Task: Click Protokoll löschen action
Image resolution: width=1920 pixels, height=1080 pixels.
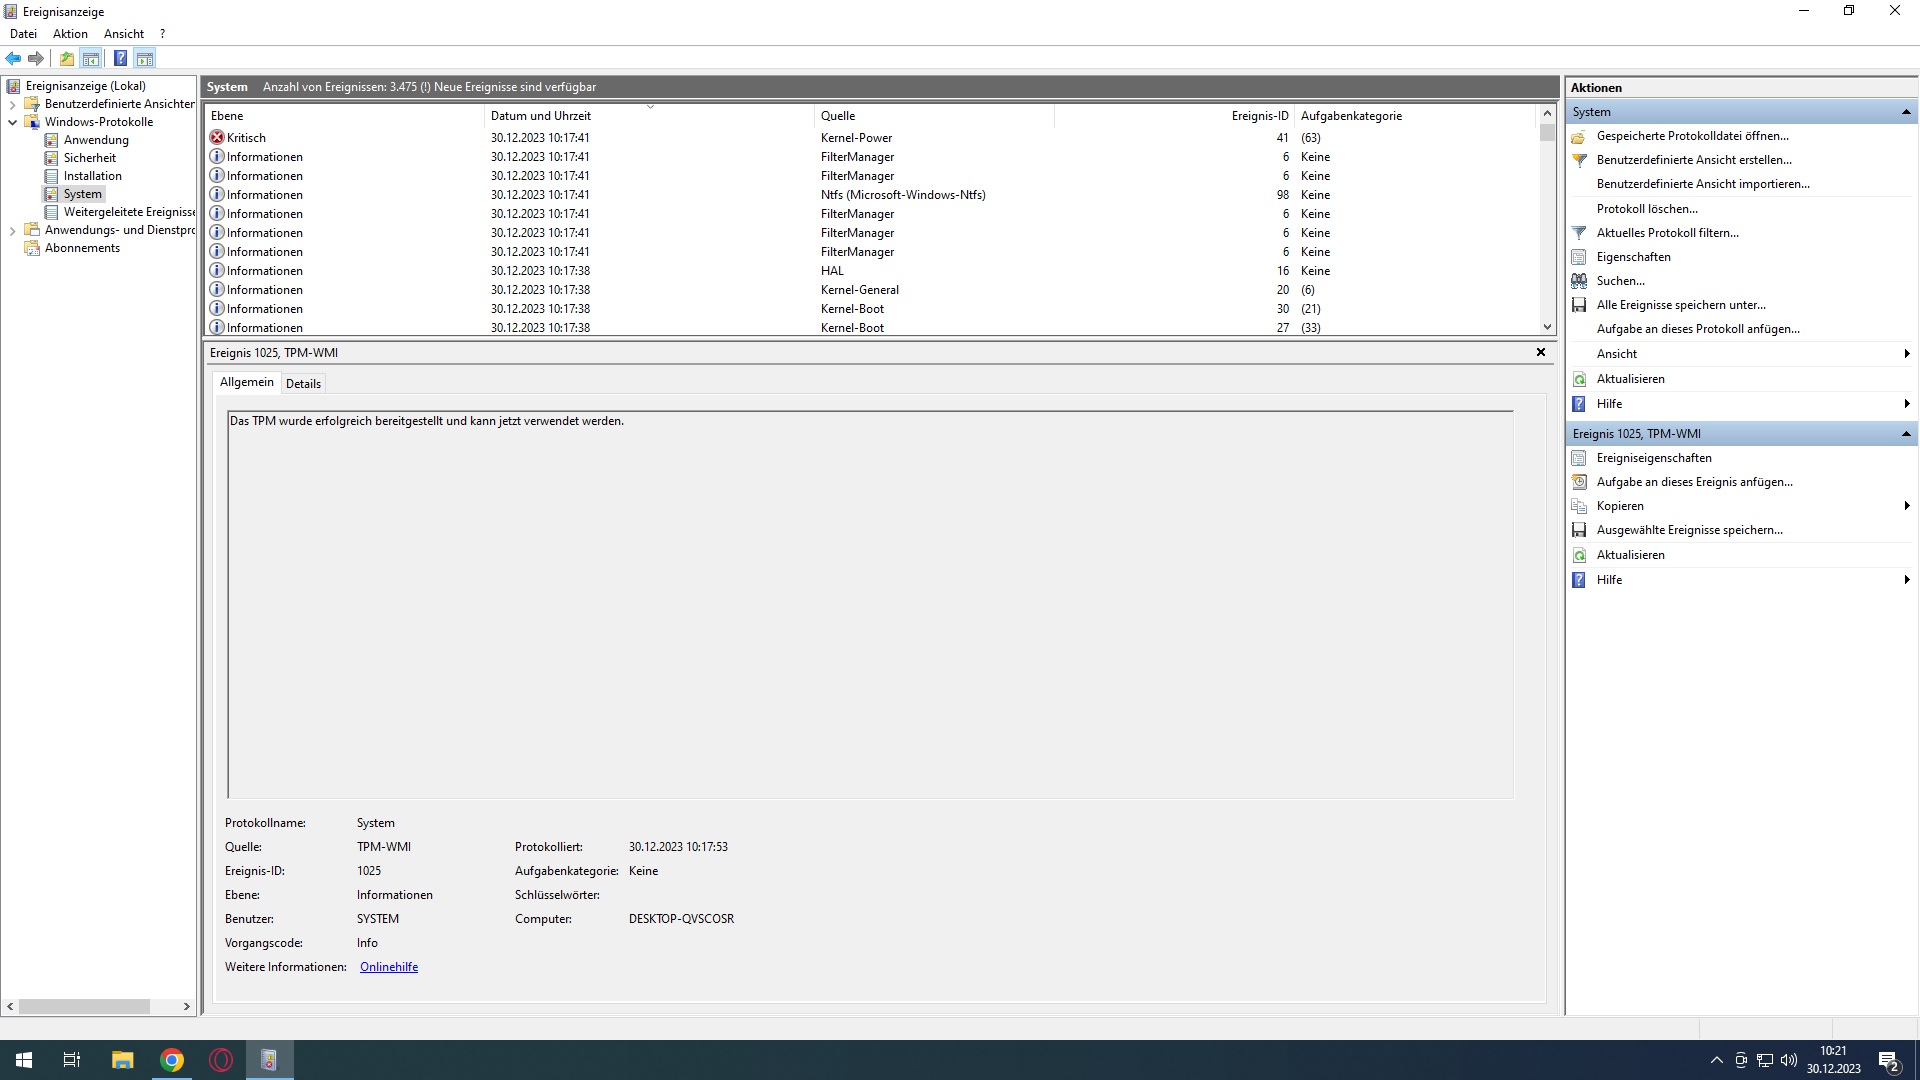Action: [1646, 209]
